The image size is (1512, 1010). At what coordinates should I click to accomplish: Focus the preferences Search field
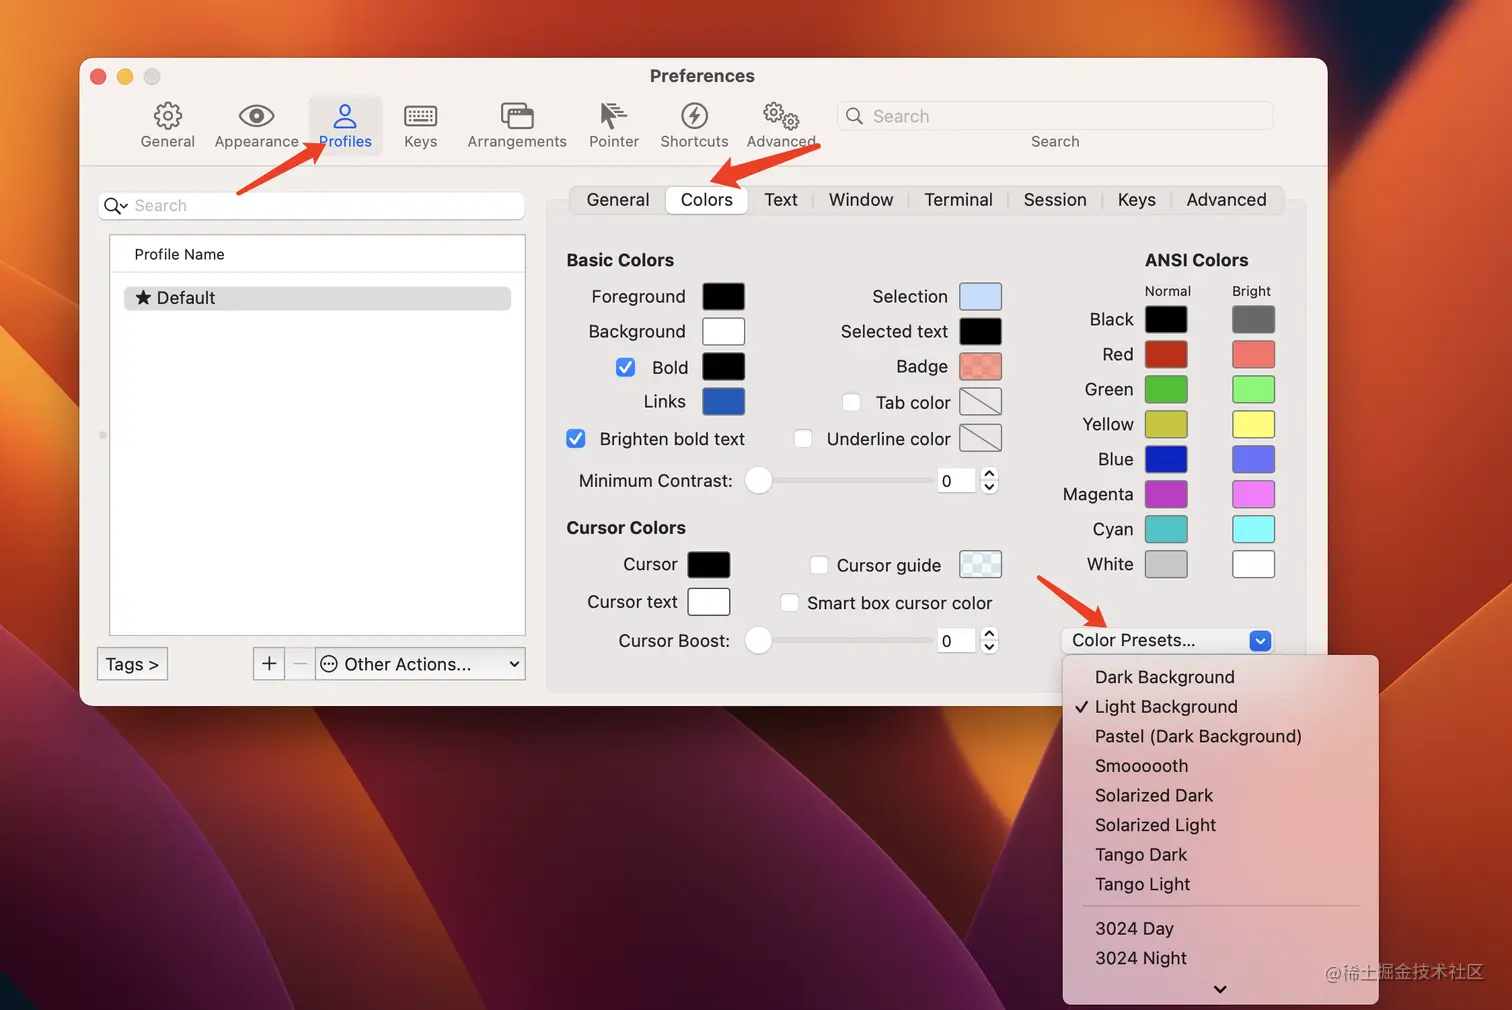coord(1055,116)
